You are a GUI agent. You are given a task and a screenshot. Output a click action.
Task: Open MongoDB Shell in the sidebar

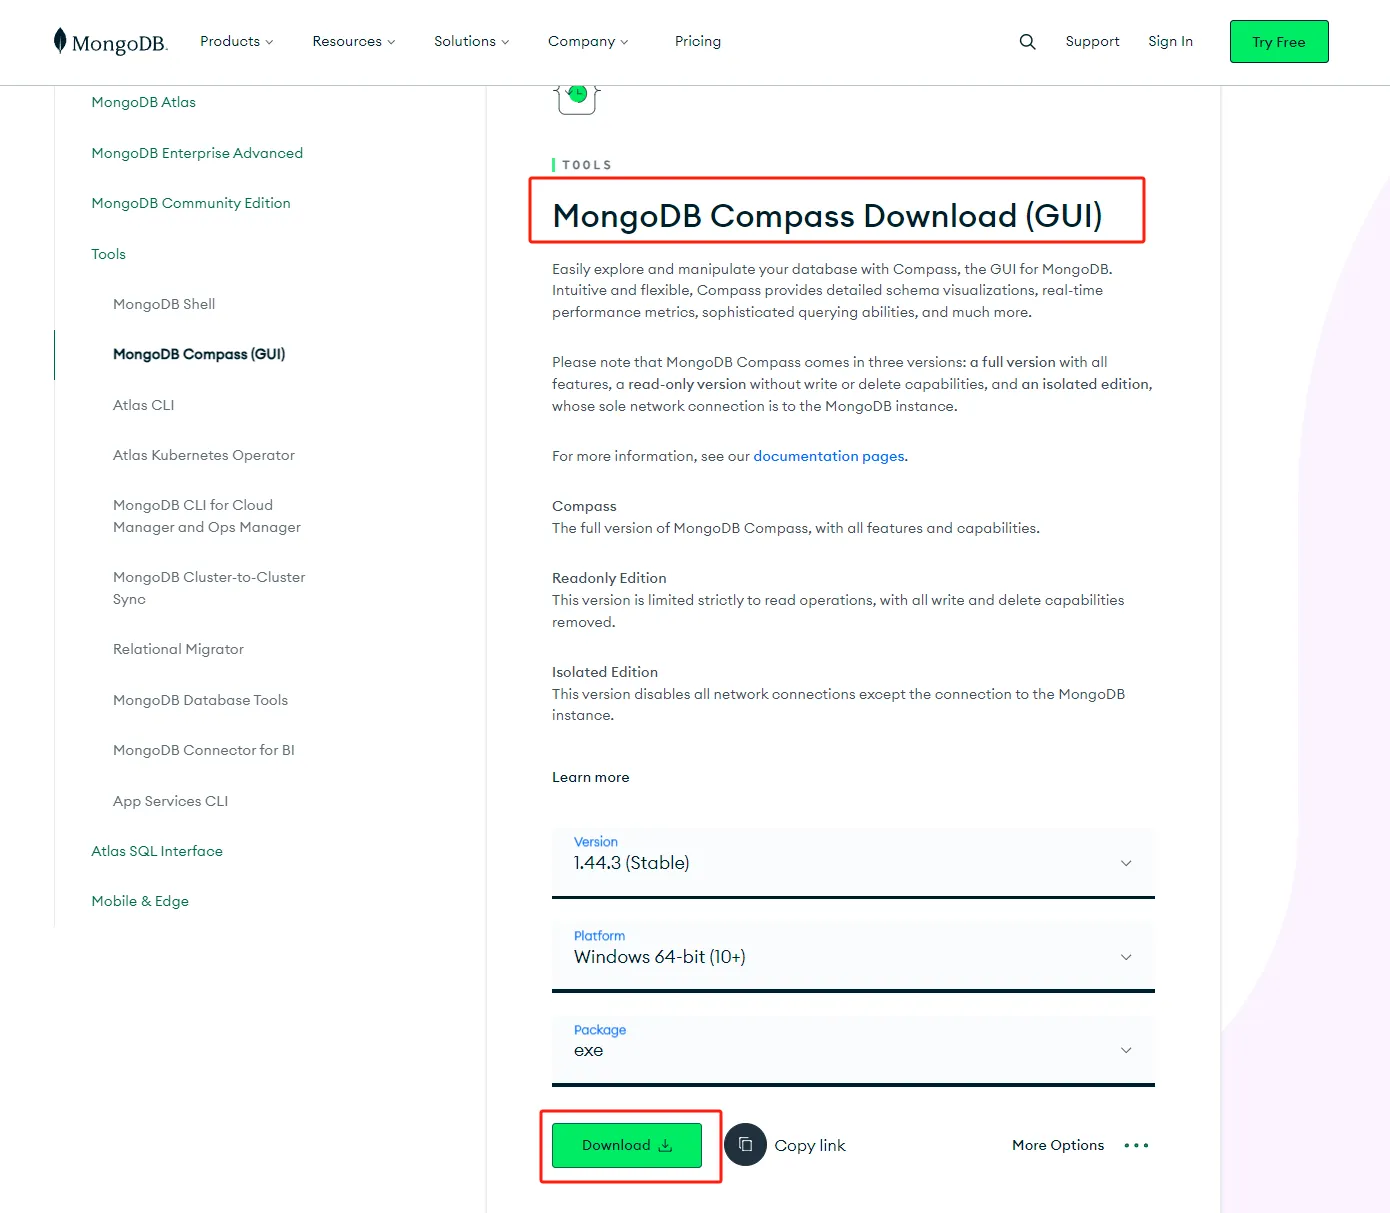point(164,304)
